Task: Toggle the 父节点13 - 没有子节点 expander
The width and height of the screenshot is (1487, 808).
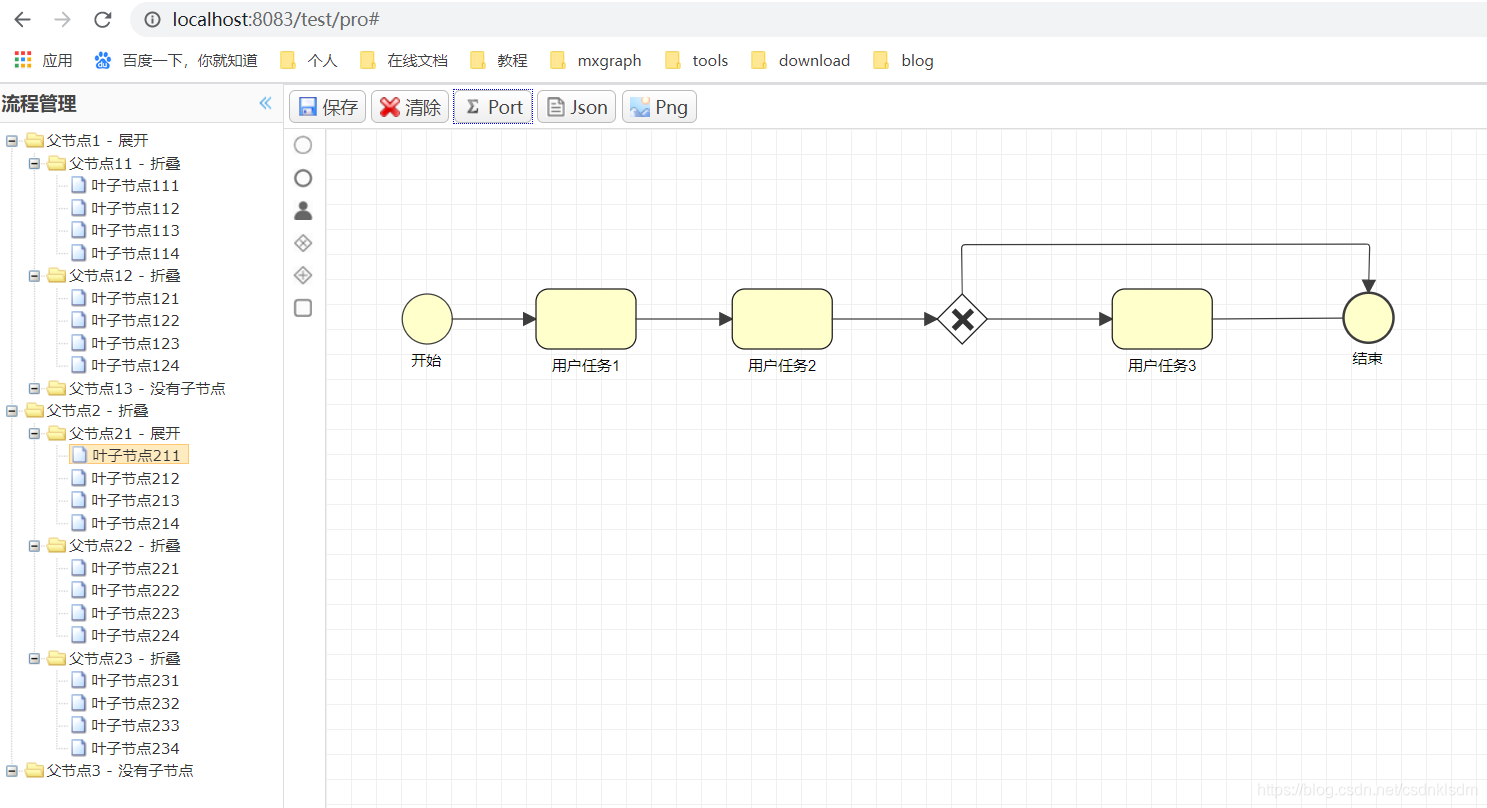Action: point(34,388)
